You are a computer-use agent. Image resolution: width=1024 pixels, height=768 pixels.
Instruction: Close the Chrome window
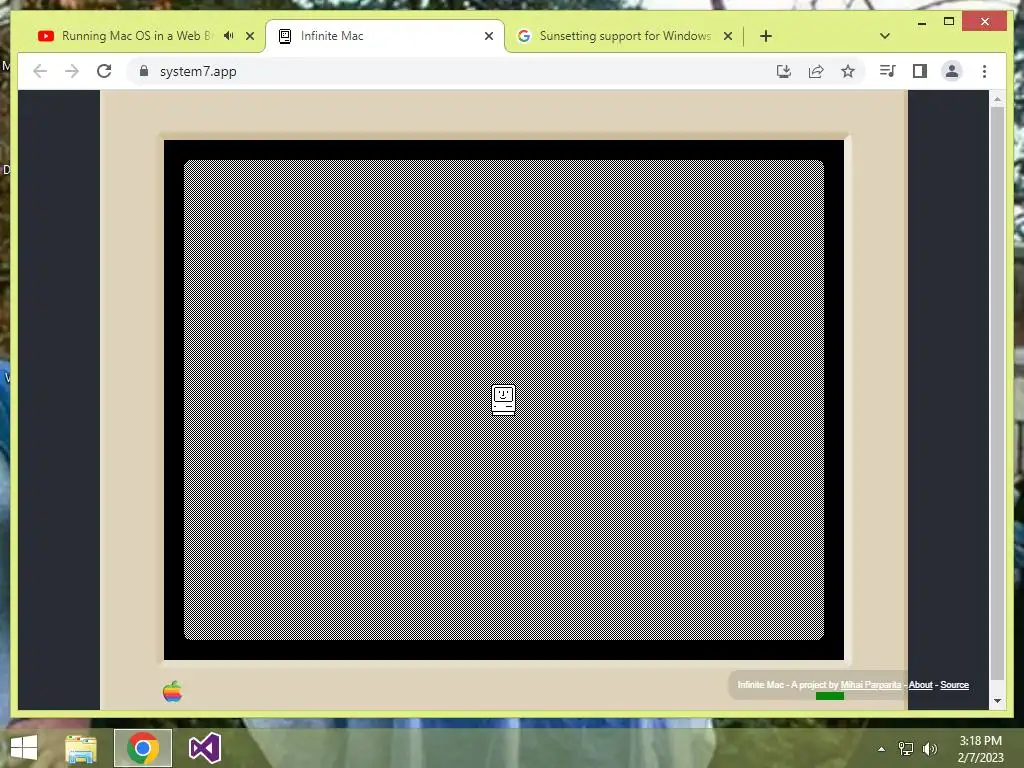click(x=985, y=22)
